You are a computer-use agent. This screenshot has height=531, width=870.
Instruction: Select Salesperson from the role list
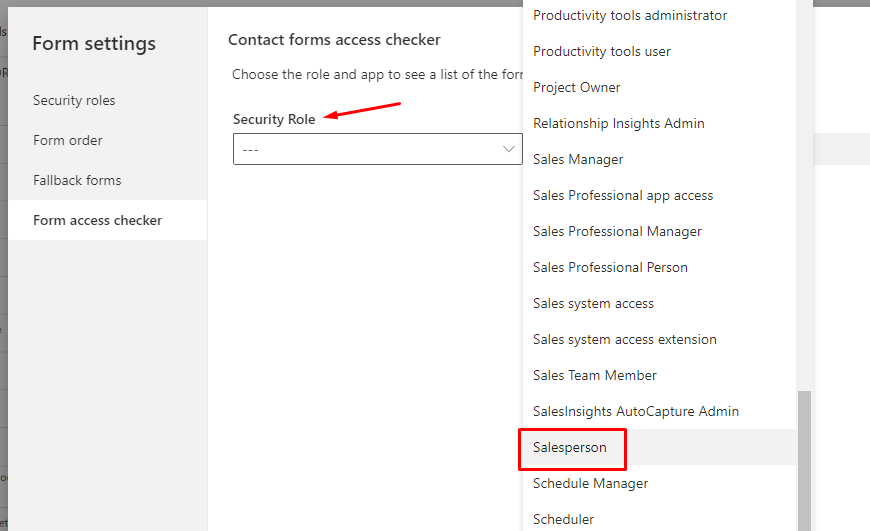click(x=659, y=447)
